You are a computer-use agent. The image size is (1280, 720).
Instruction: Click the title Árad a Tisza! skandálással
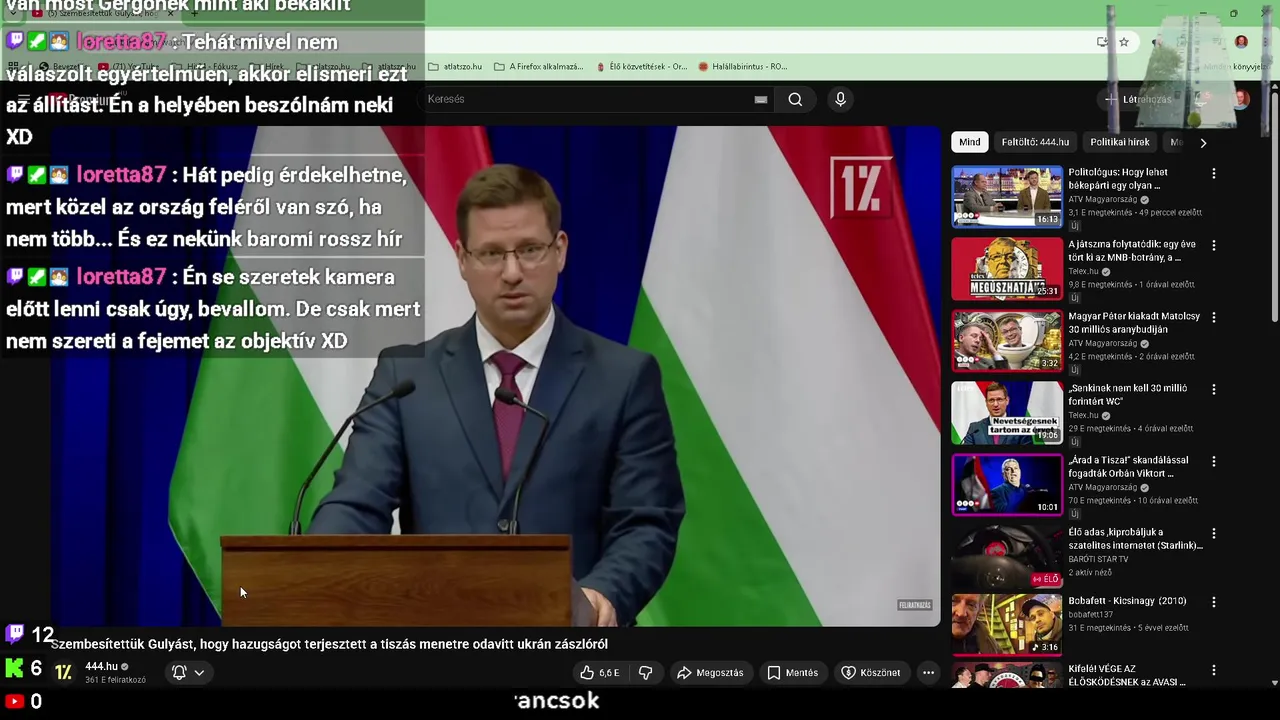point(1128,467)
